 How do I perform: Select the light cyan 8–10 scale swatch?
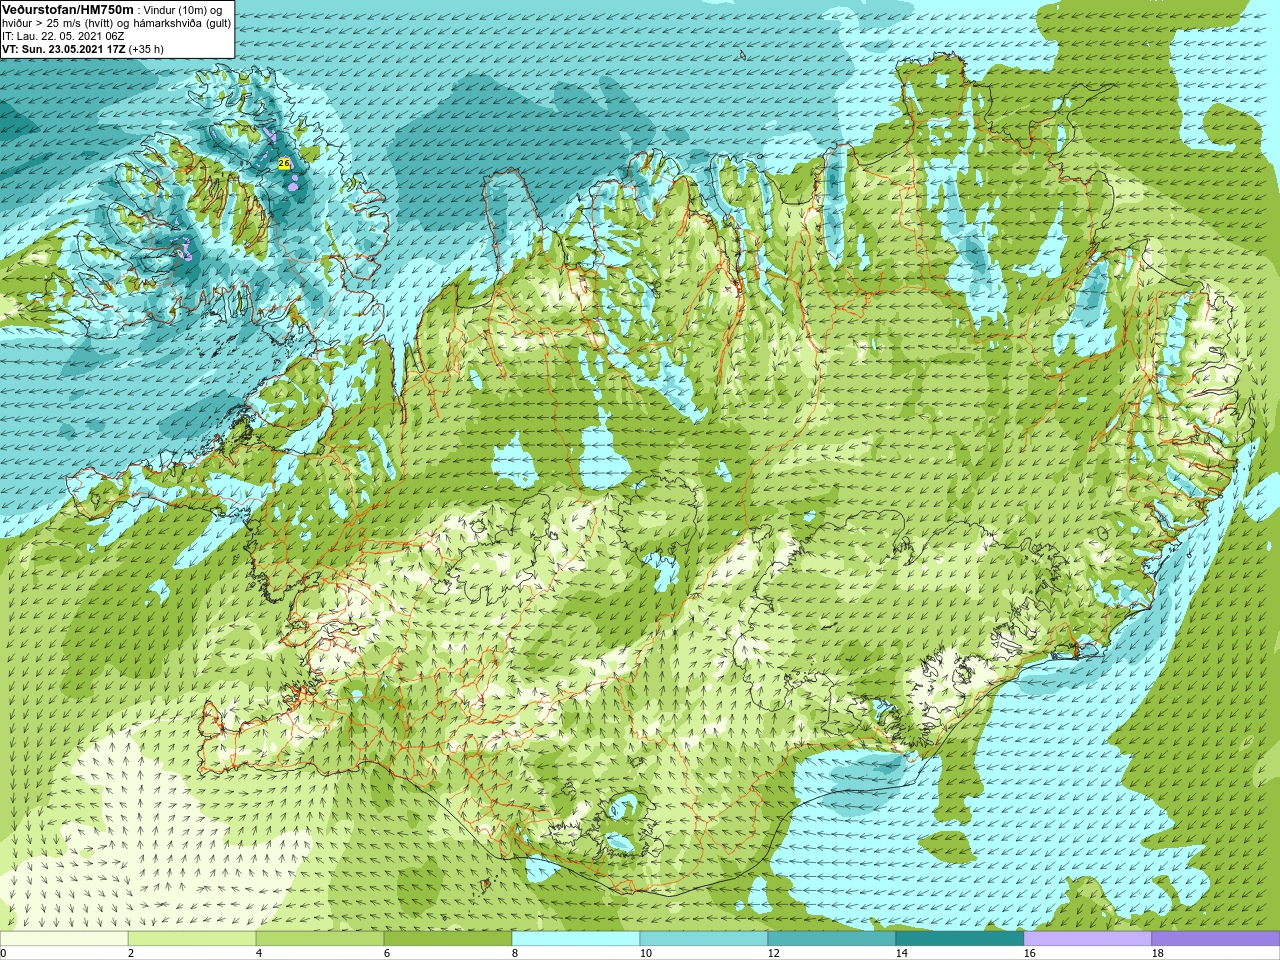click(576, 939)
